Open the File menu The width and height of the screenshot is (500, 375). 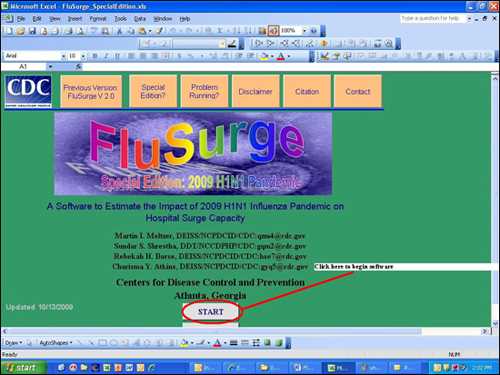click(21, 19)
